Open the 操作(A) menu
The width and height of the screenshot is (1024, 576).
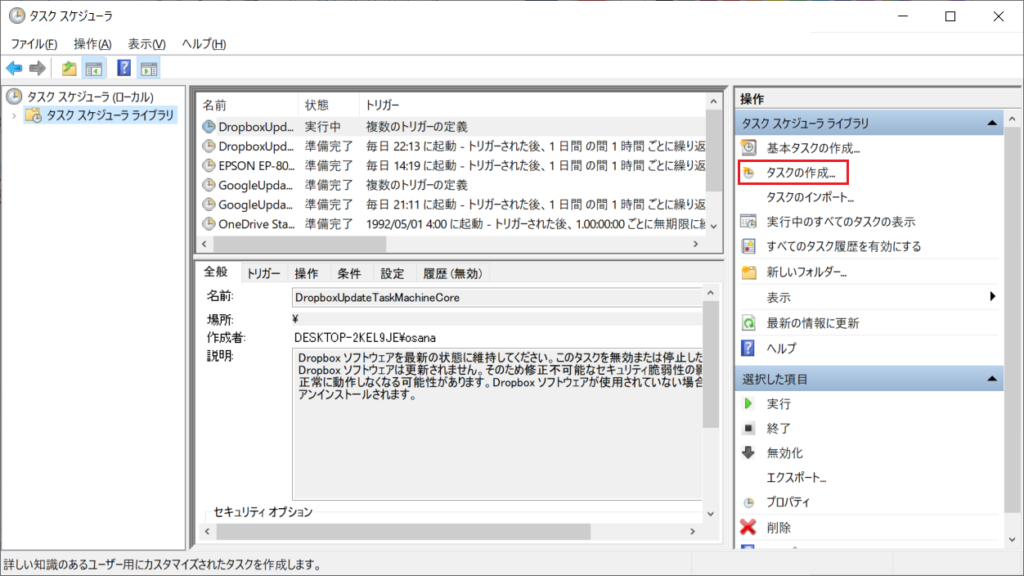92,44
